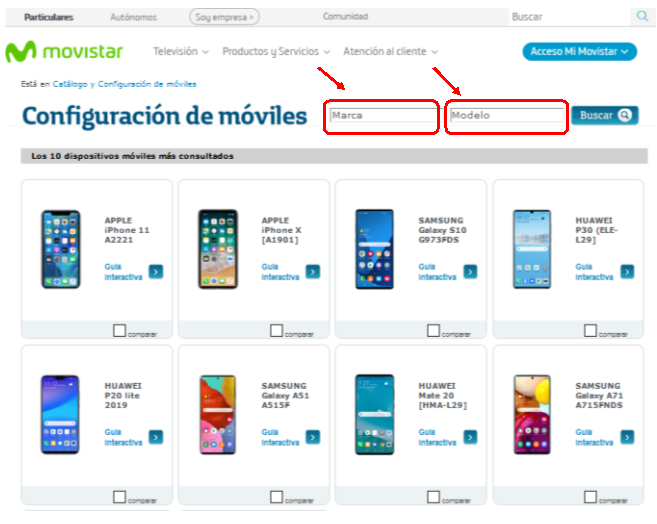The width and height of the screenshot is (657, 524).
Task: Open Acceso Mi Movistar dropdown
Action: tap(579, 52)
